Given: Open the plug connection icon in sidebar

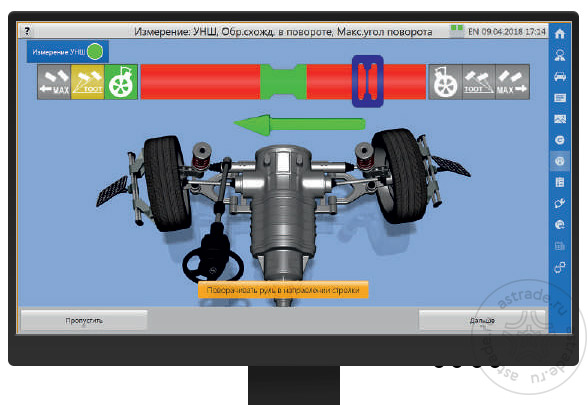Looking at the screenshot, I should tap(560, 203).
